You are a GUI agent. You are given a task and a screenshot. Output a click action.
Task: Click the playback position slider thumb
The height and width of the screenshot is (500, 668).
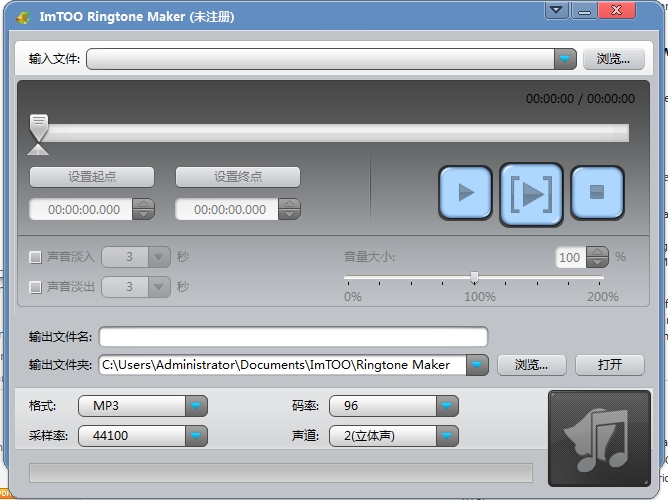click(39, 128)
